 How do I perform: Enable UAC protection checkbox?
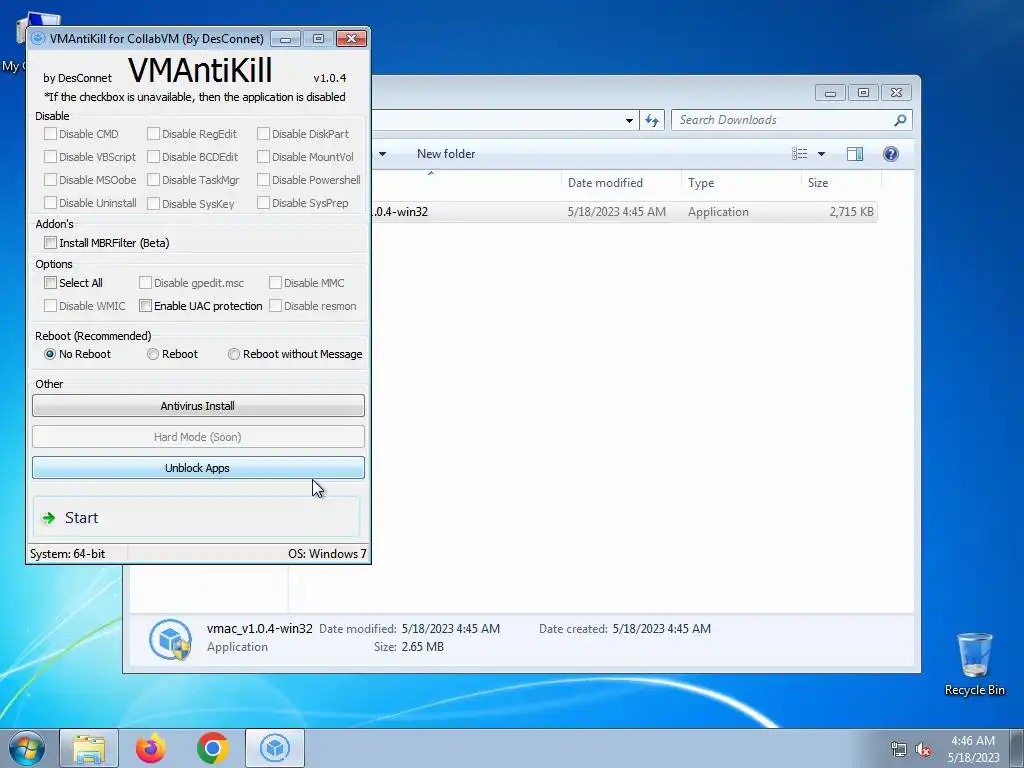pyautogui.click(x=145, y=306)
